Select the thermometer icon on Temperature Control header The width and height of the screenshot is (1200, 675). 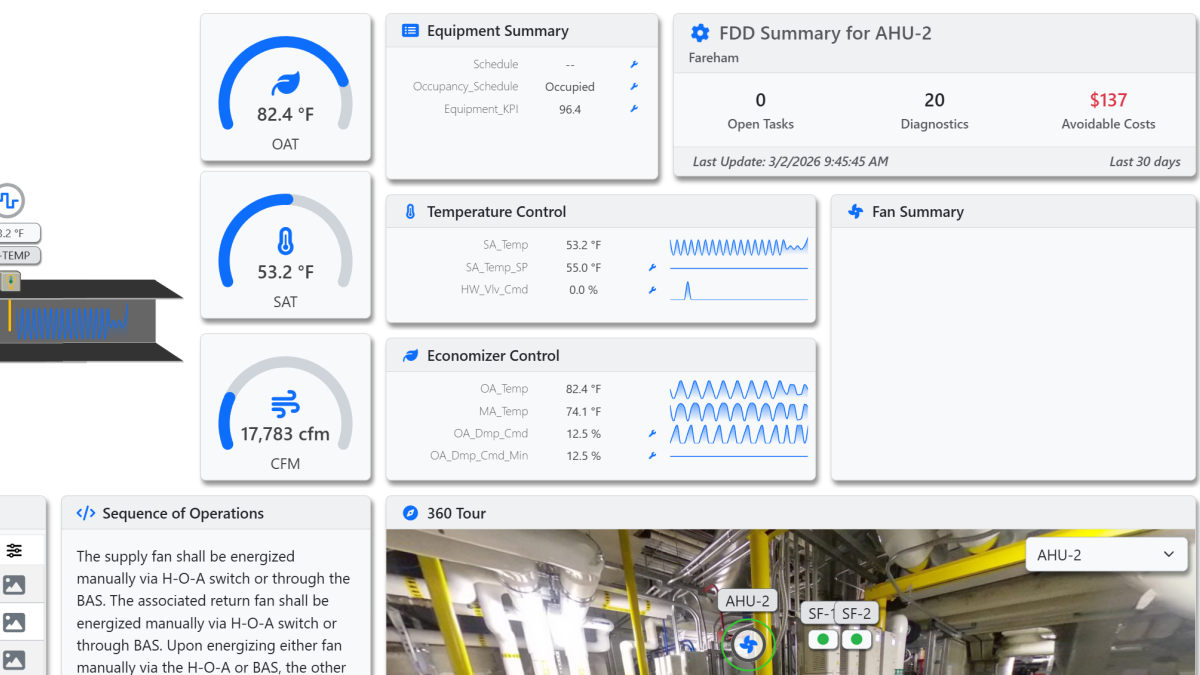tap(410, 211)
